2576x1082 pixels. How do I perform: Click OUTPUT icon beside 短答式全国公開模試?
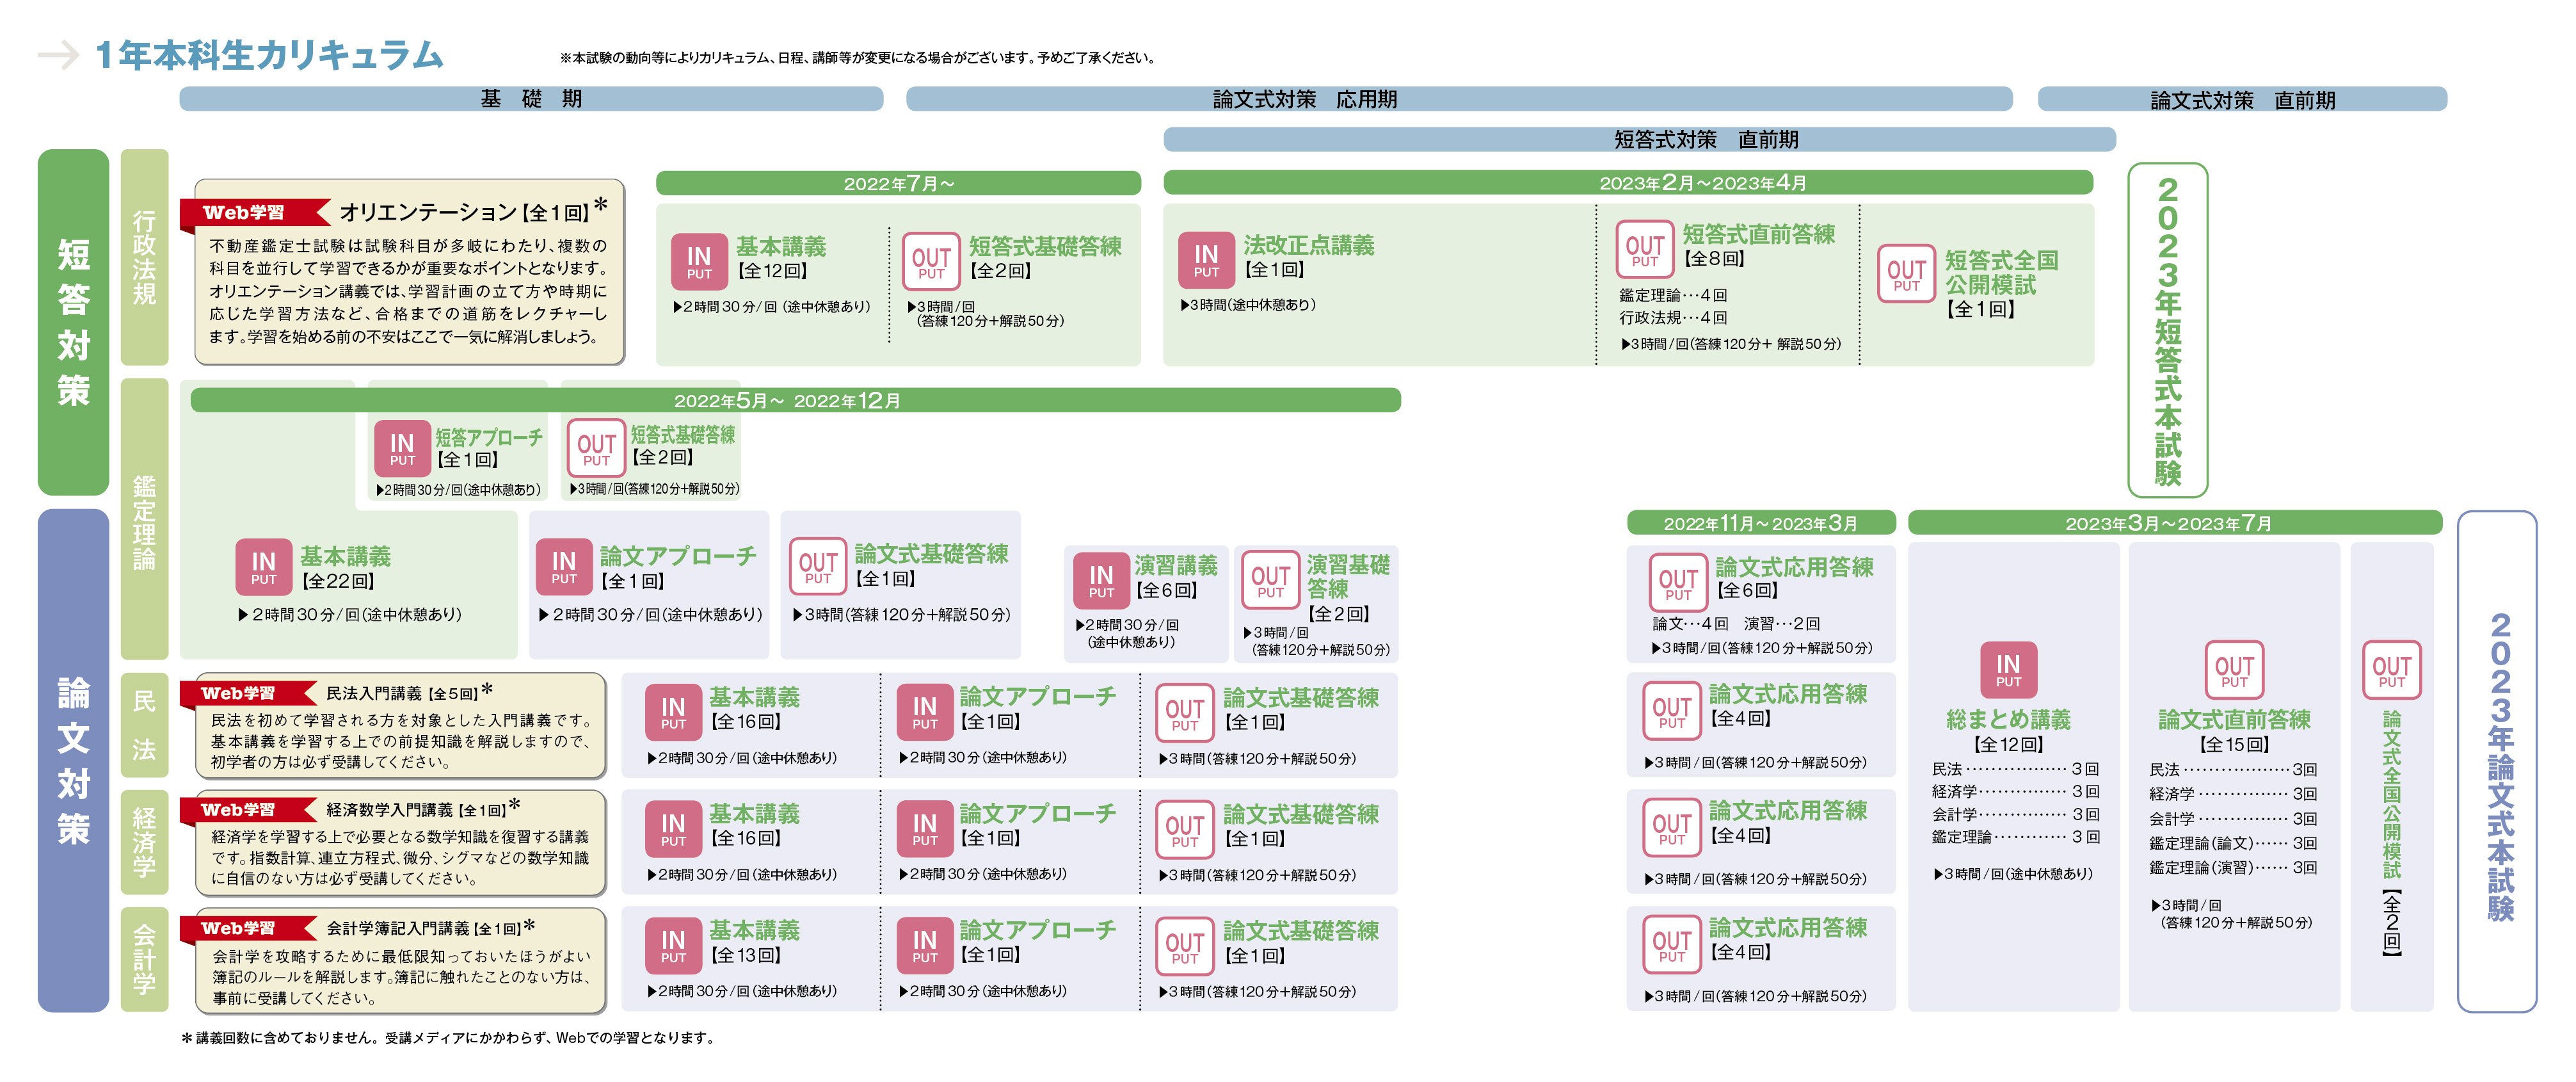coord(1906,275)
